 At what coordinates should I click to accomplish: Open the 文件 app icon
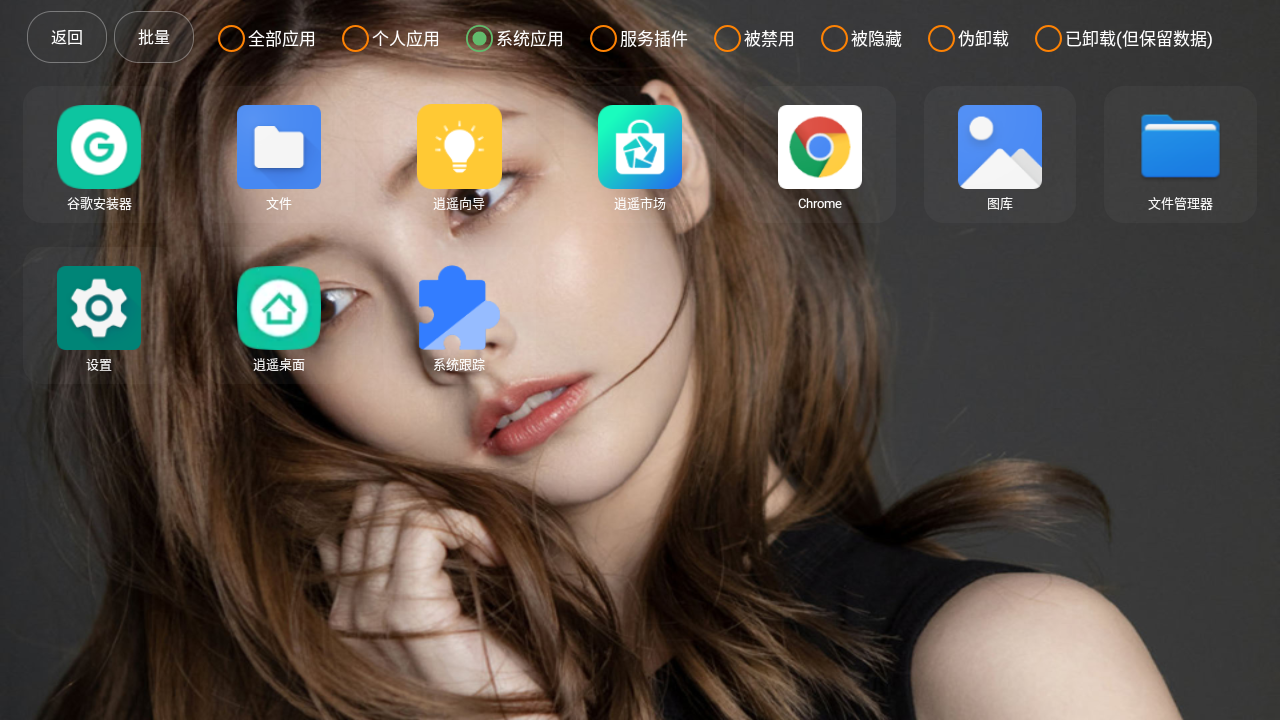click(279, 147)
